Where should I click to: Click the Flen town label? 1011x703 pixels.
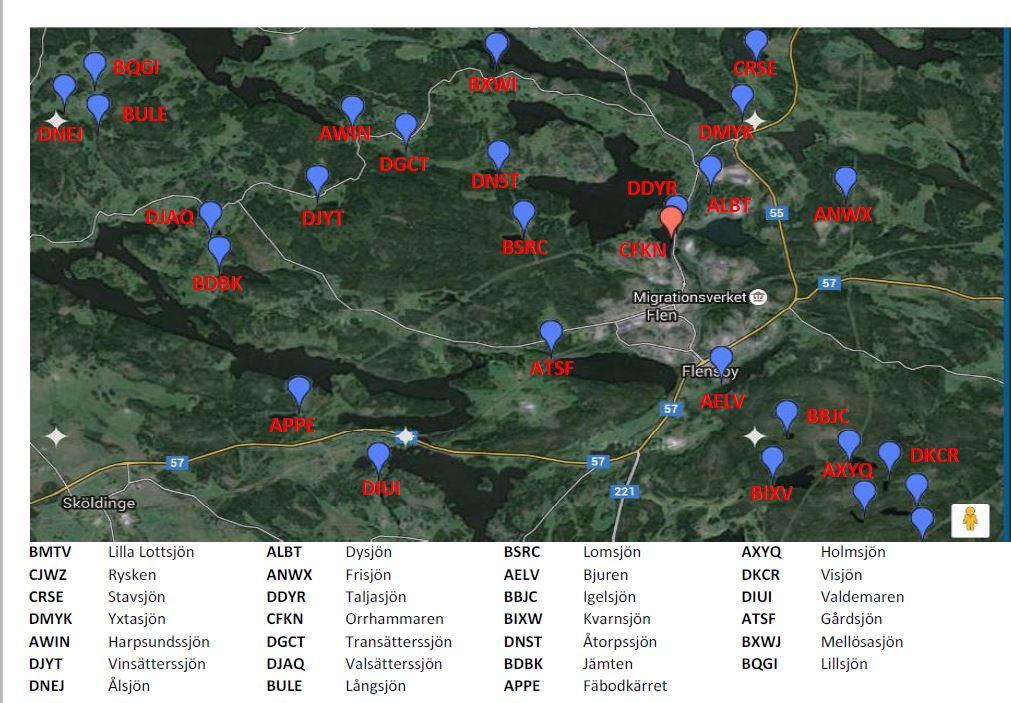(x=662, y=315)
